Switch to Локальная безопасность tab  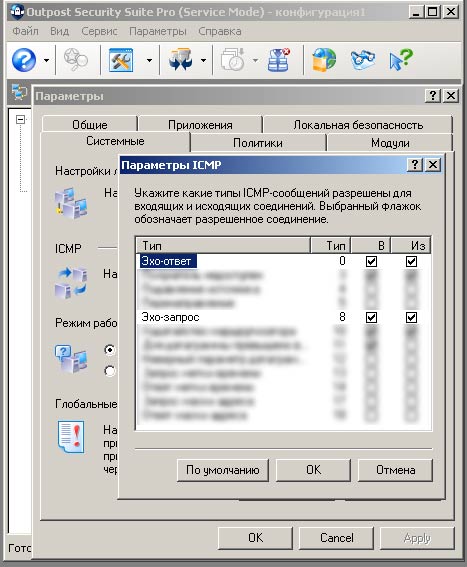[x=358, y=125]
